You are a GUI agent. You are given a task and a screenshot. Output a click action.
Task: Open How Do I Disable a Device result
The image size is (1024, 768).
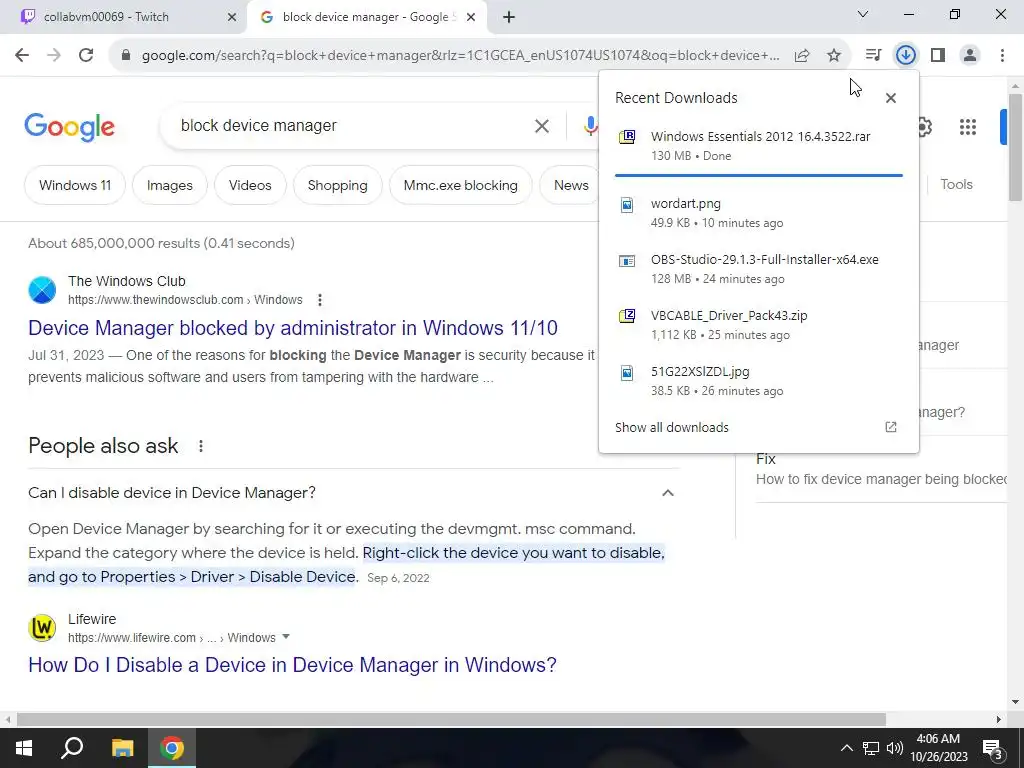pyautogui.click(x=292, y=665)
